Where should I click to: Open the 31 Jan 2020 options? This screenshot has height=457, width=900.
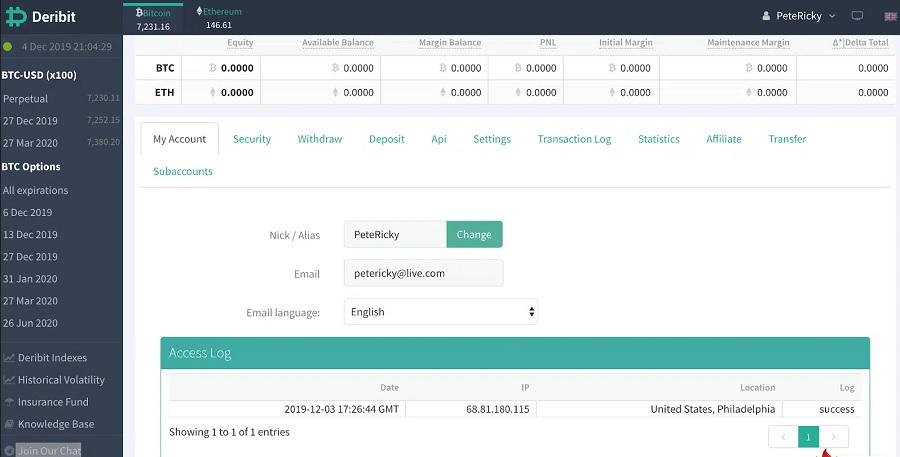[x=30, y=279]
